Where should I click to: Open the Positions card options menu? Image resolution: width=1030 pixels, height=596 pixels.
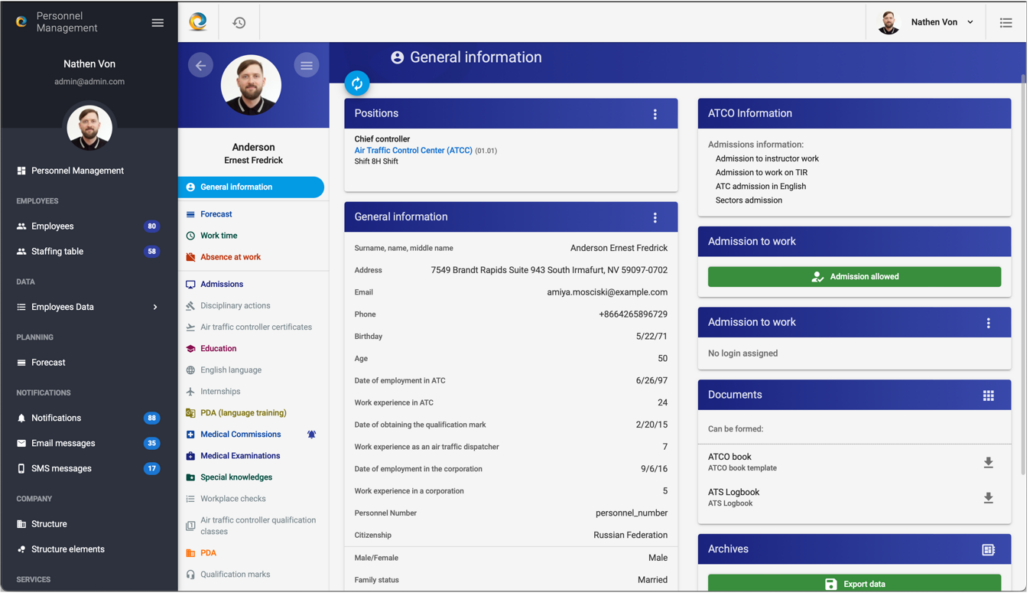pyautogui.click(x=655, y=114)
